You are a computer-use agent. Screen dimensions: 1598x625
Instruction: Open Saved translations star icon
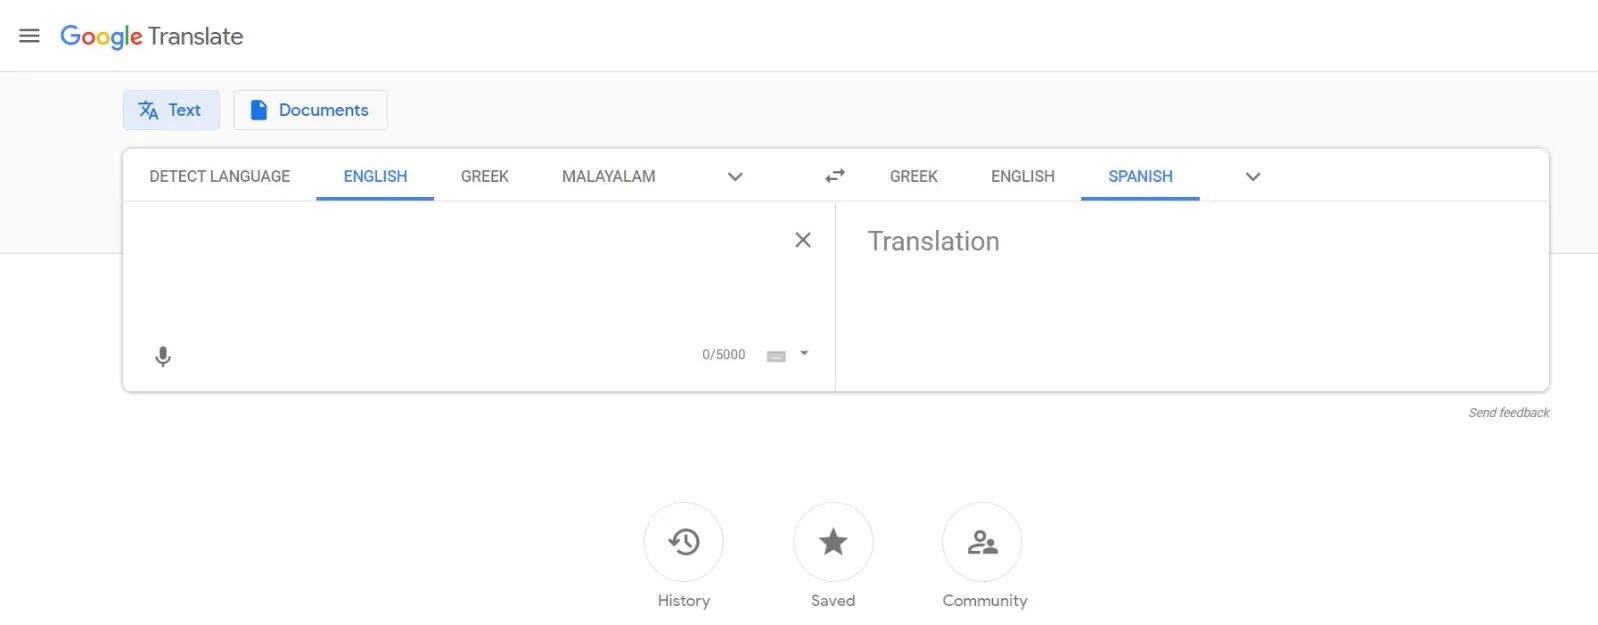833,542
